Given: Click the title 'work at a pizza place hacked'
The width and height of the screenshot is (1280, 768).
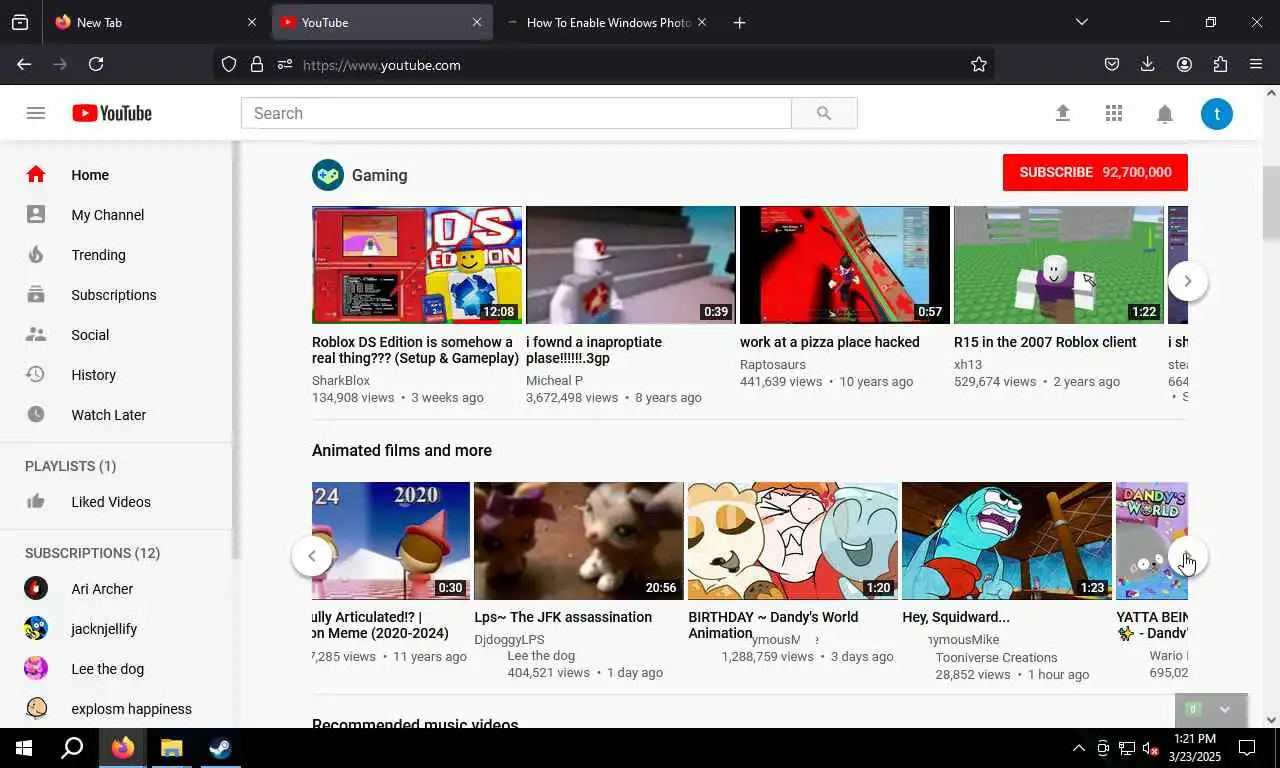Looking at the screenshot, I should 830,342.
